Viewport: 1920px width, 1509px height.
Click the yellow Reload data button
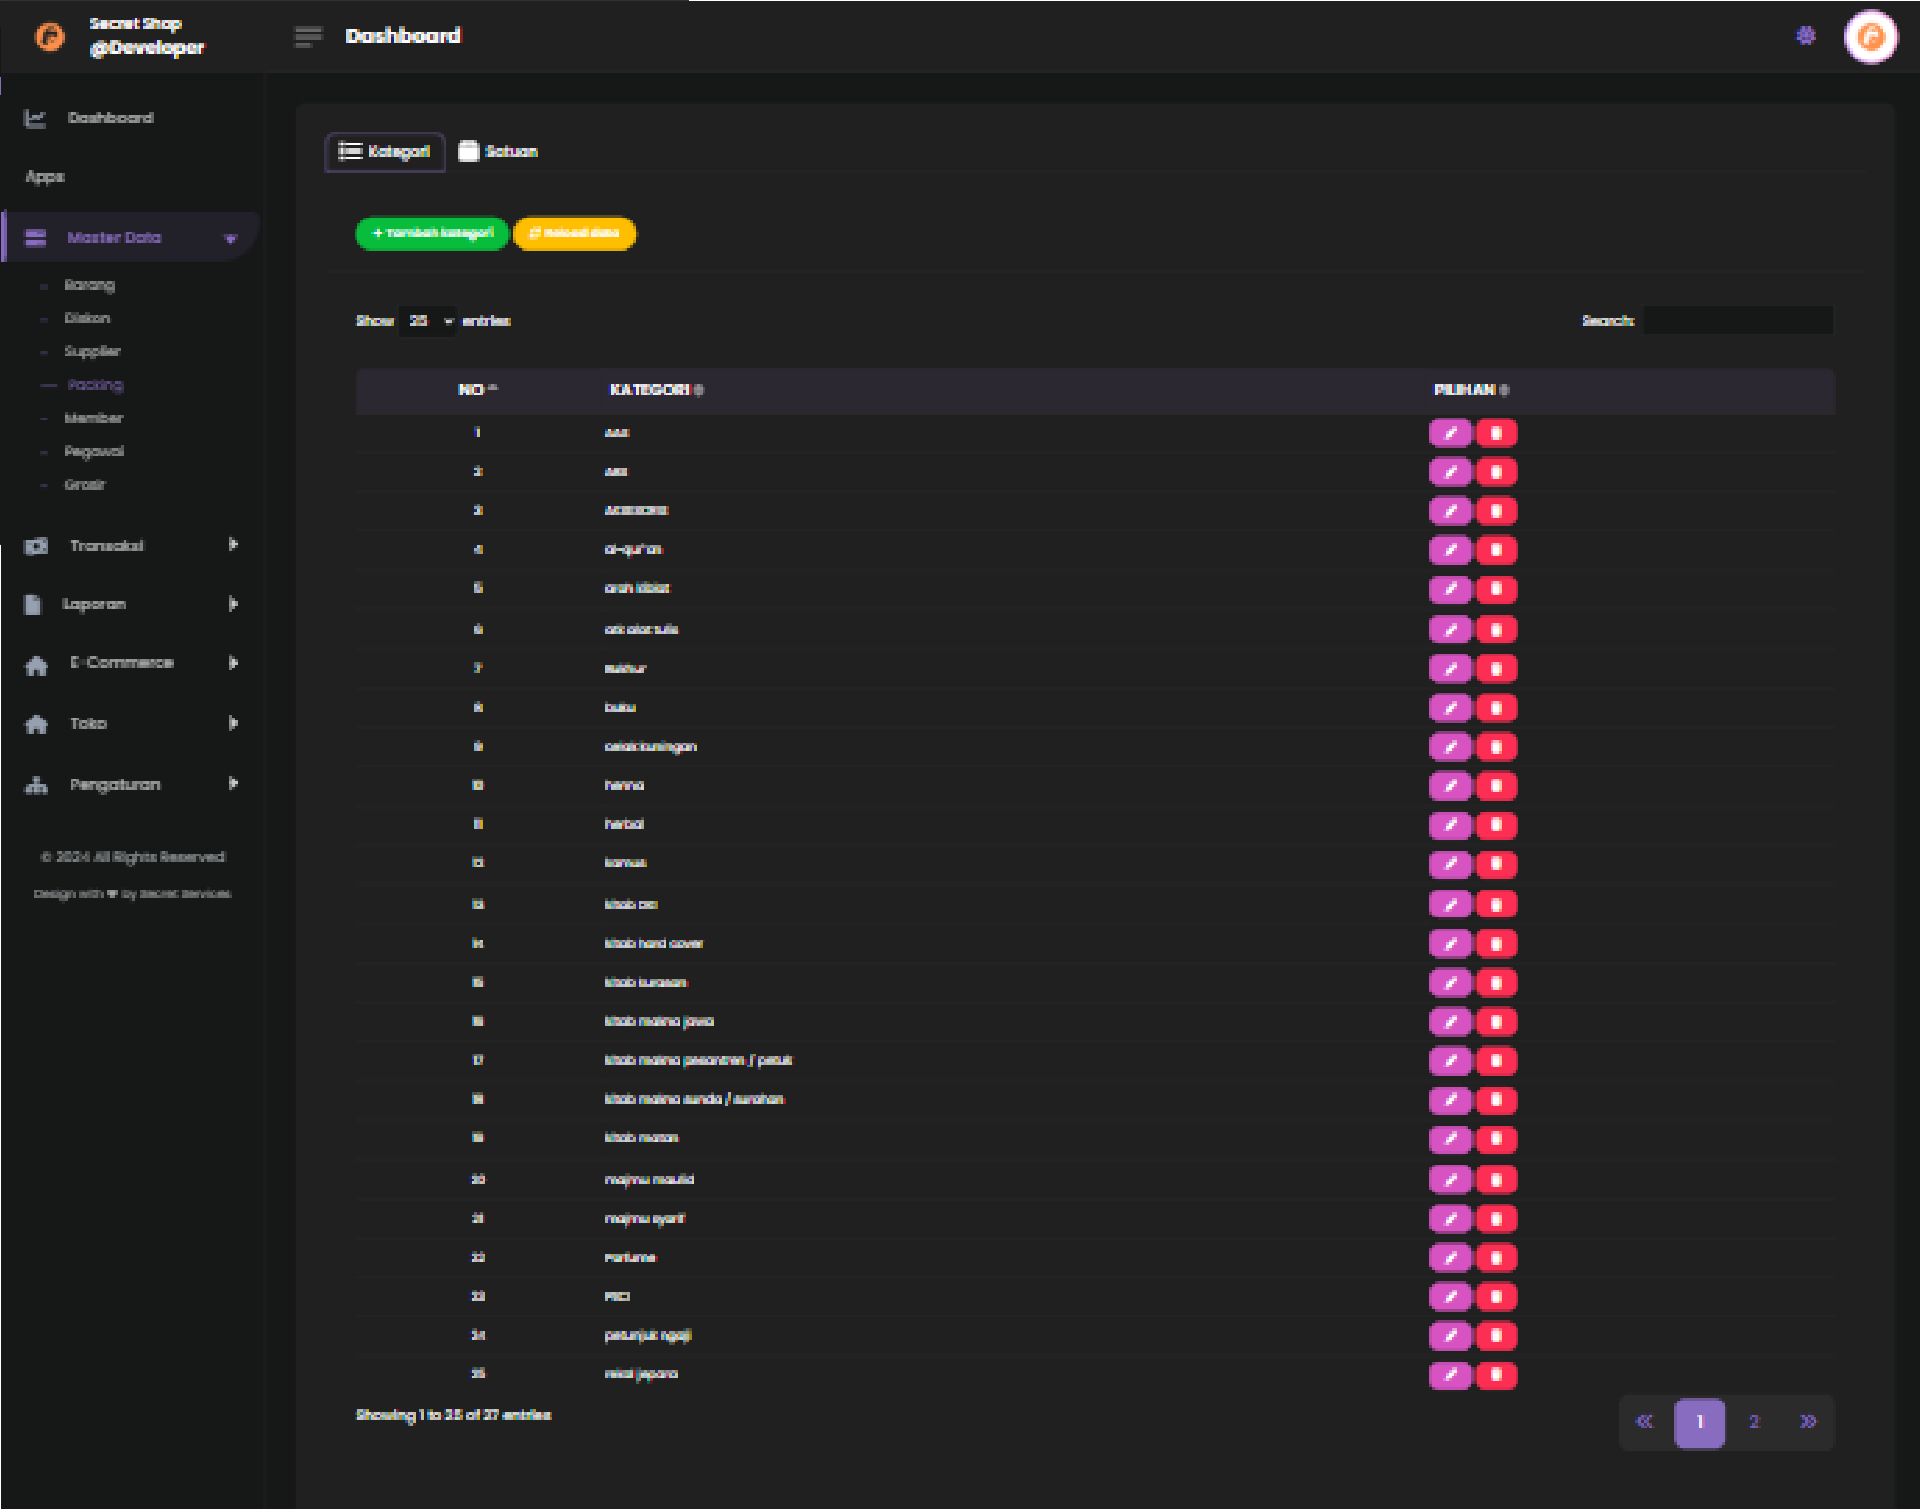click(574, 234)
